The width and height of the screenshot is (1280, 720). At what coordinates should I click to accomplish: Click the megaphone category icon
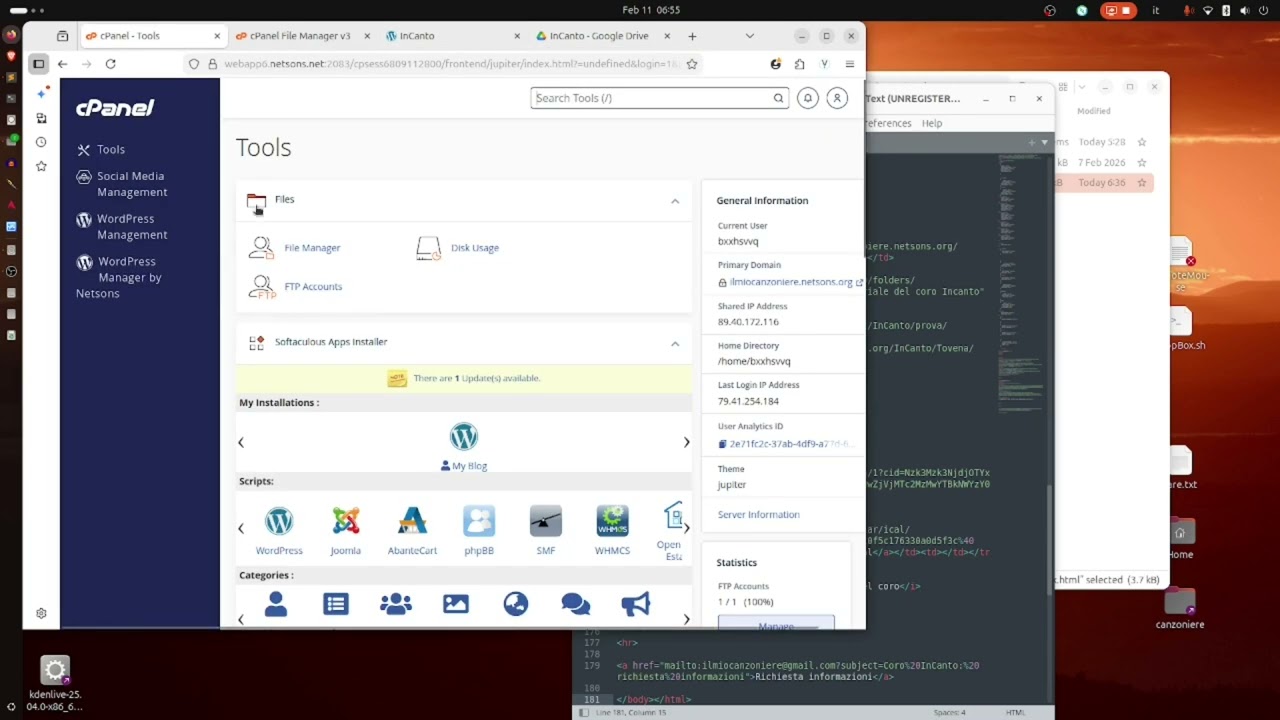coord(636,604)
